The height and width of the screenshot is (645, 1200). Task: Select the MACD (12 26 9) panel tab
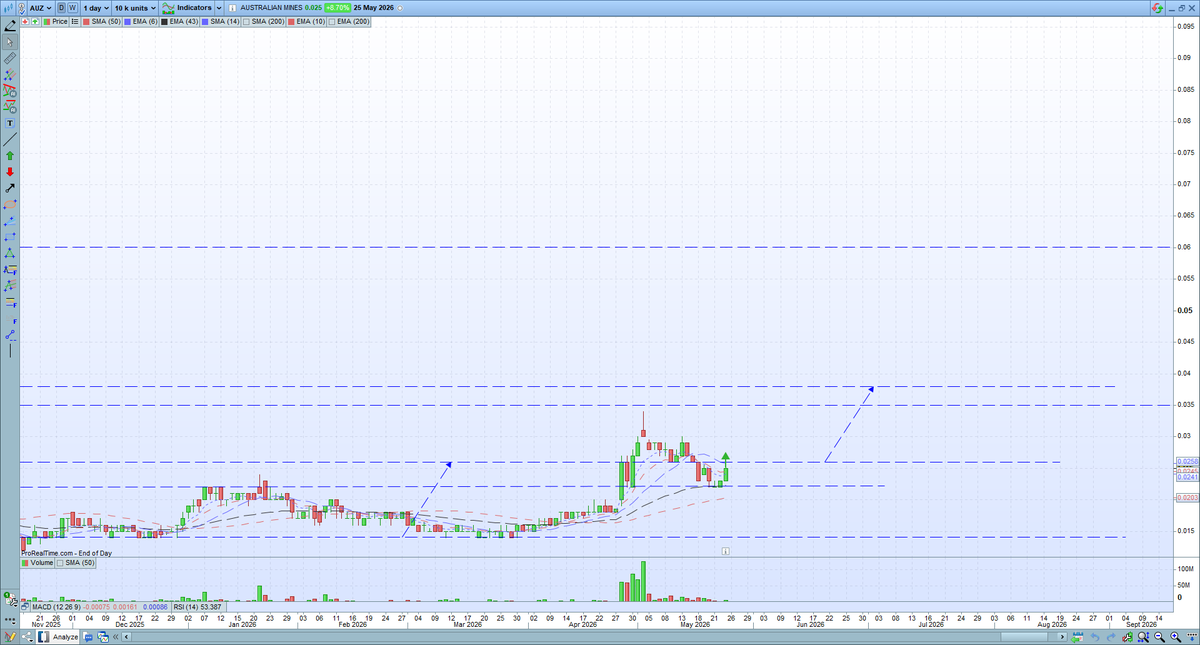click(100, 607)
